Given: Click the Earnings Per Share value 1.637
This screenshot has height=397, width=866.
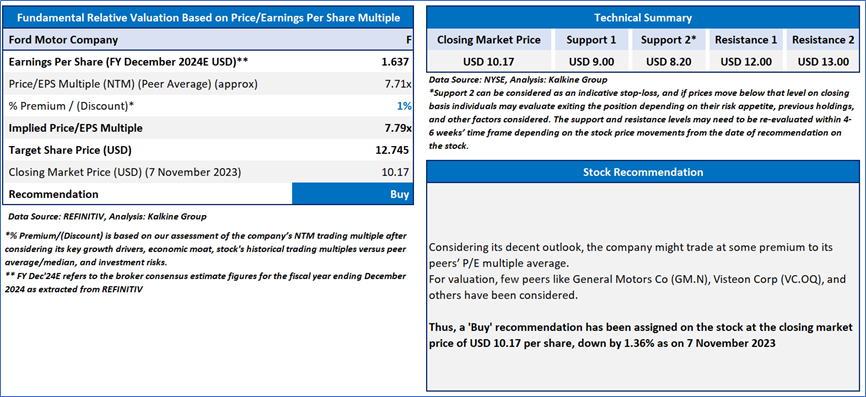Looking at the screenshot, I should (394, 62).
